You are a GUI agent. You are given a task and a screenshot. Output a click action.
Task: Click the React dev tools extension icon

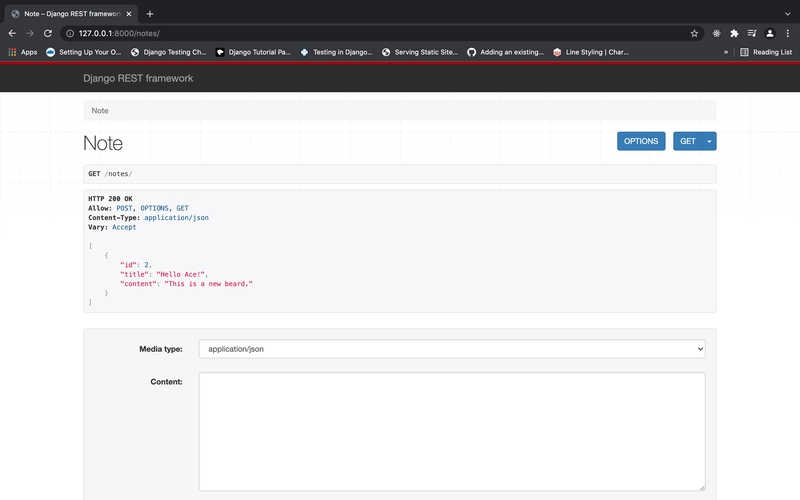[716, 33]
